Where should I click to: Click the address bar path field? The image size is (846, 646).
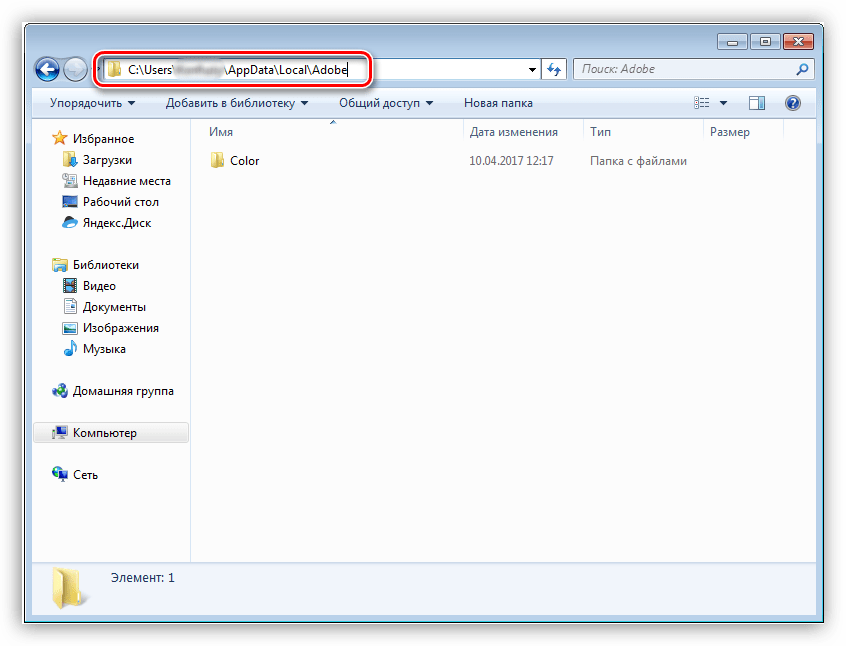322,69
